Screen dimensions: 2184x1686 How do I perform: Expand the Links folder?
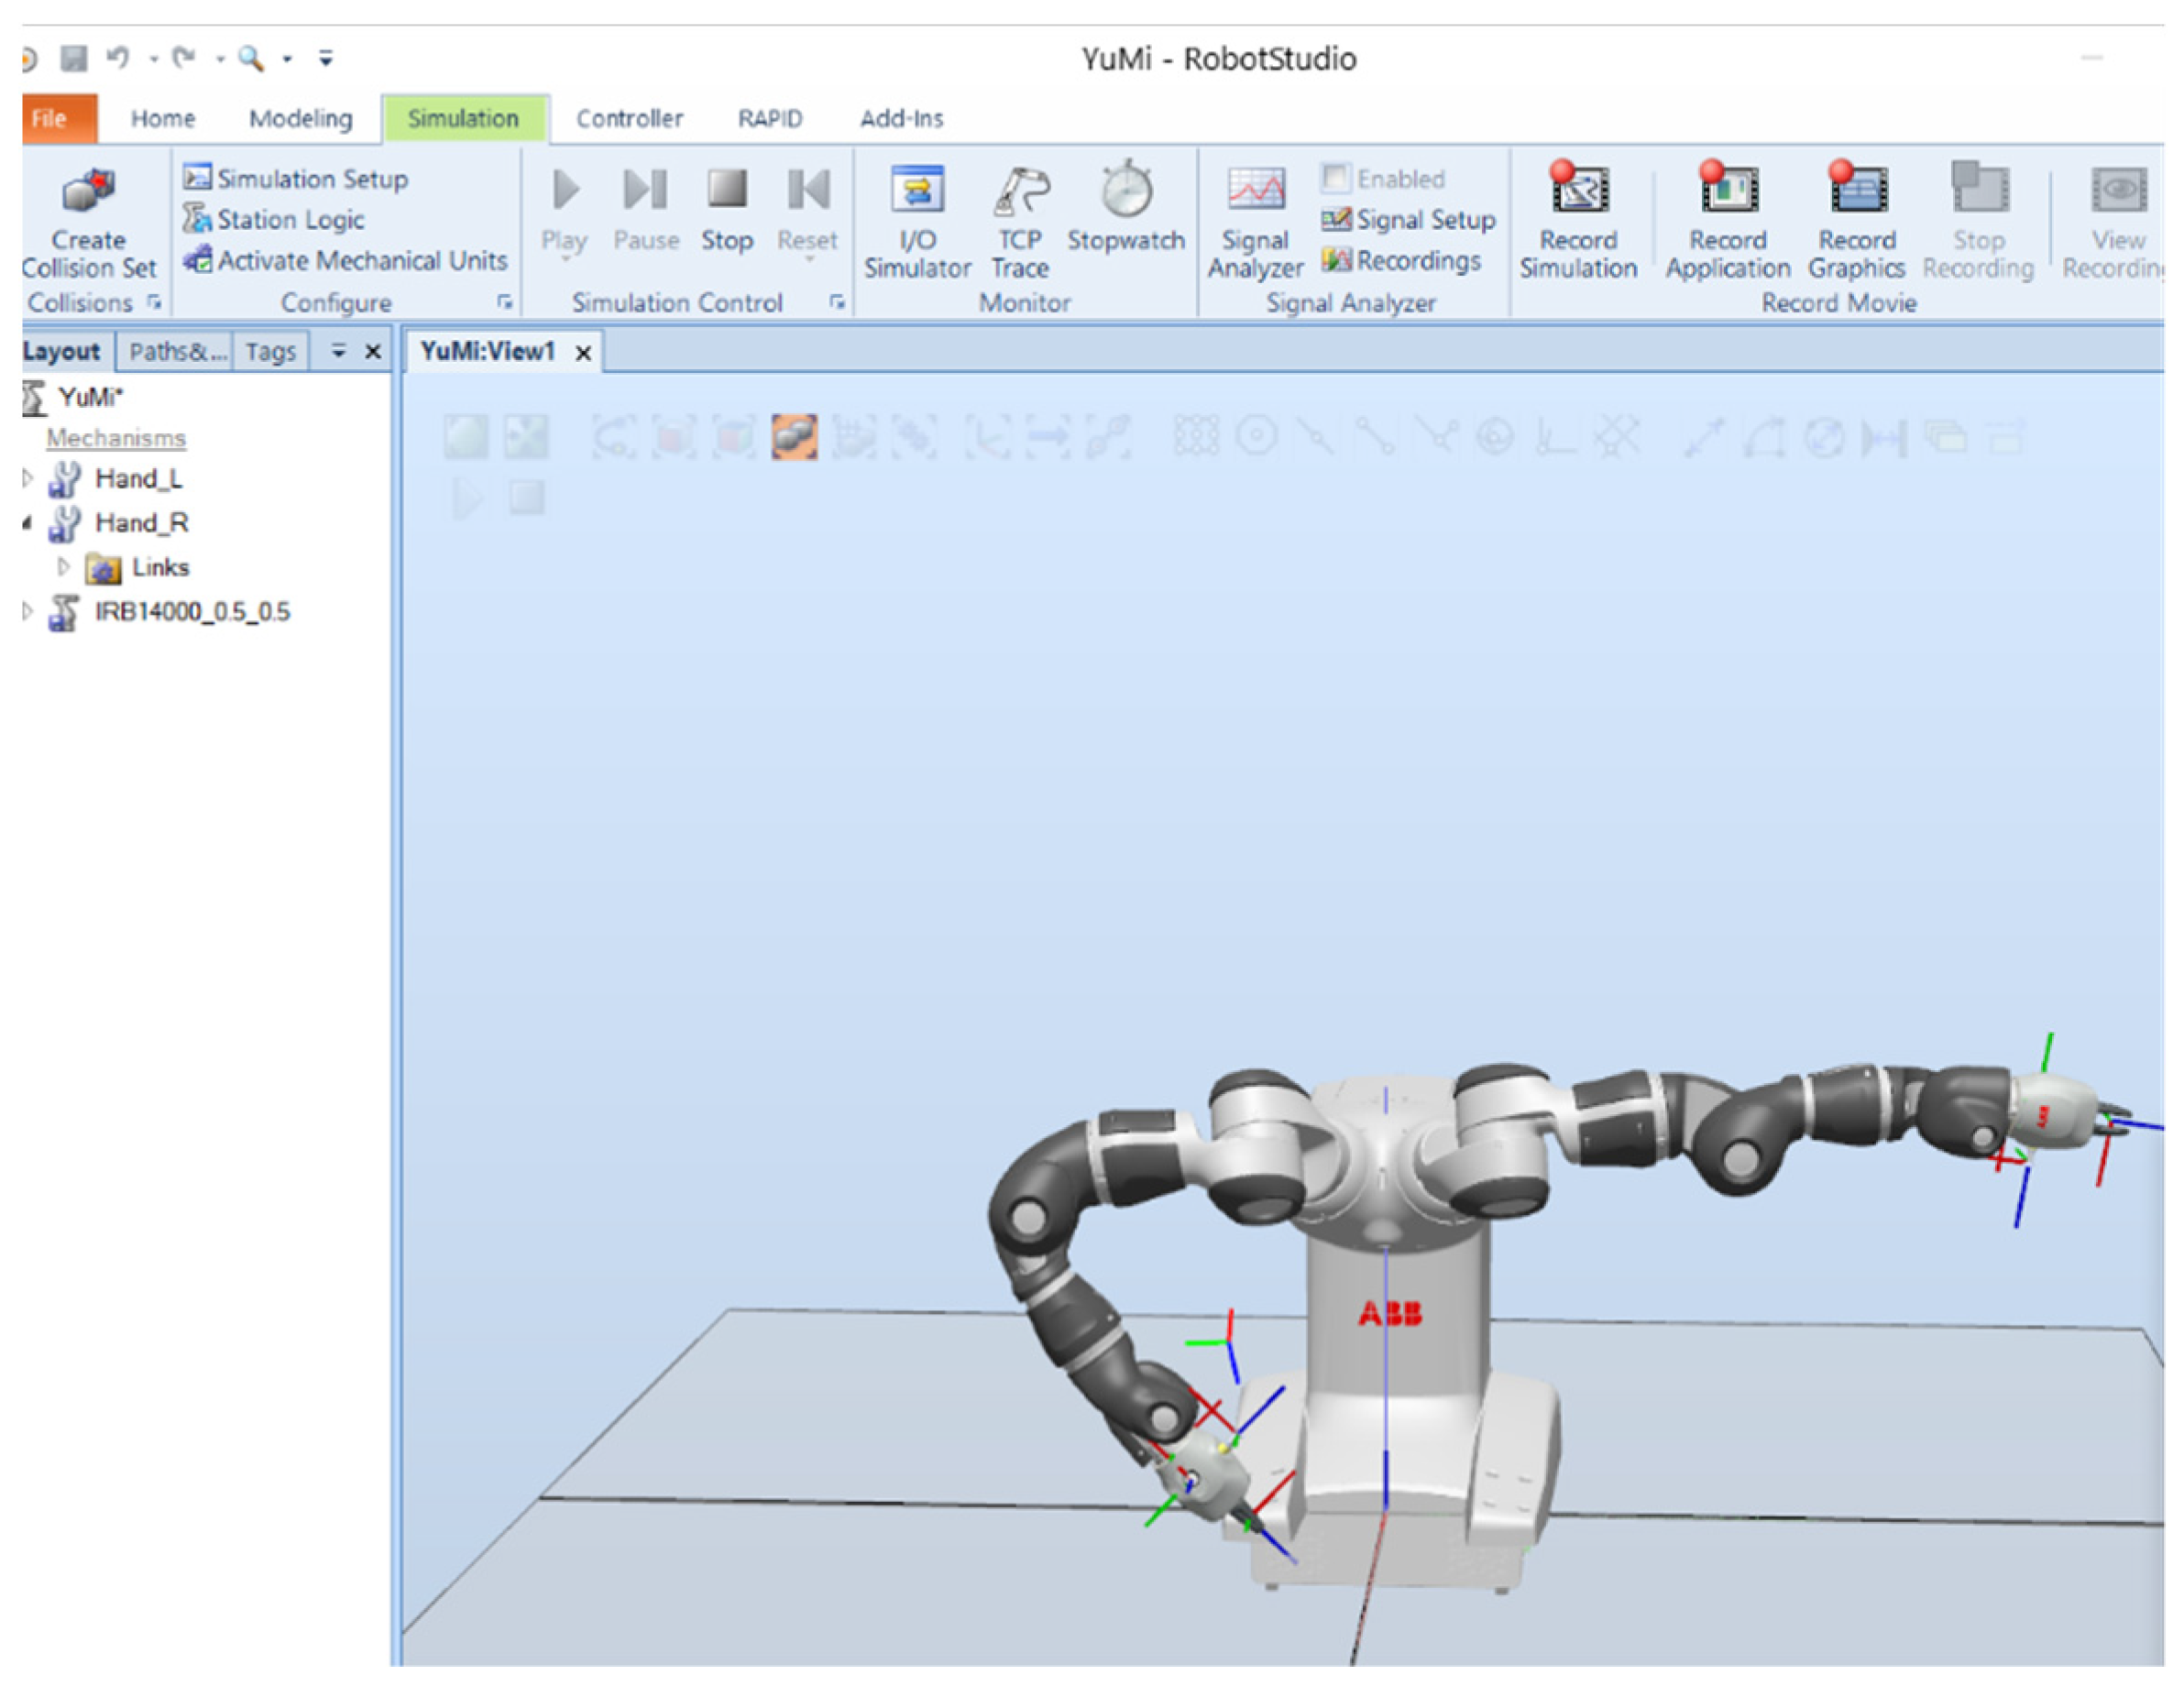(64, 567)
